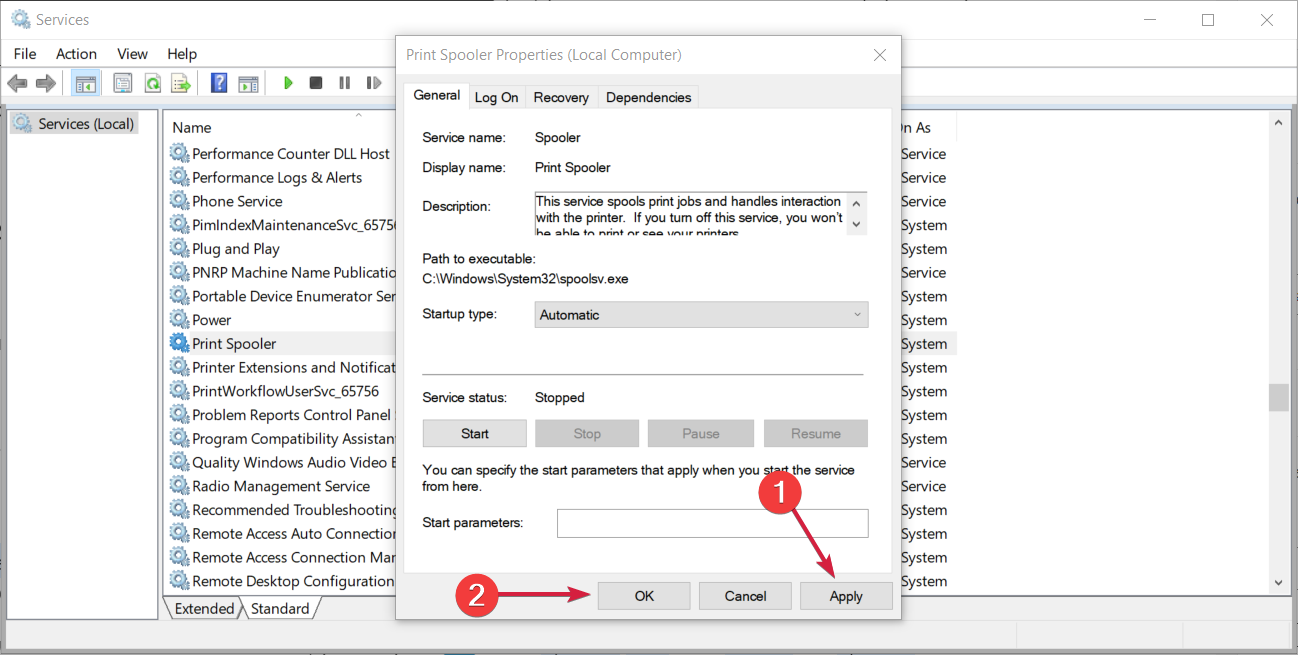Click the Service status value 'Stopped'

pyautogui.click(x=560, y=397)
